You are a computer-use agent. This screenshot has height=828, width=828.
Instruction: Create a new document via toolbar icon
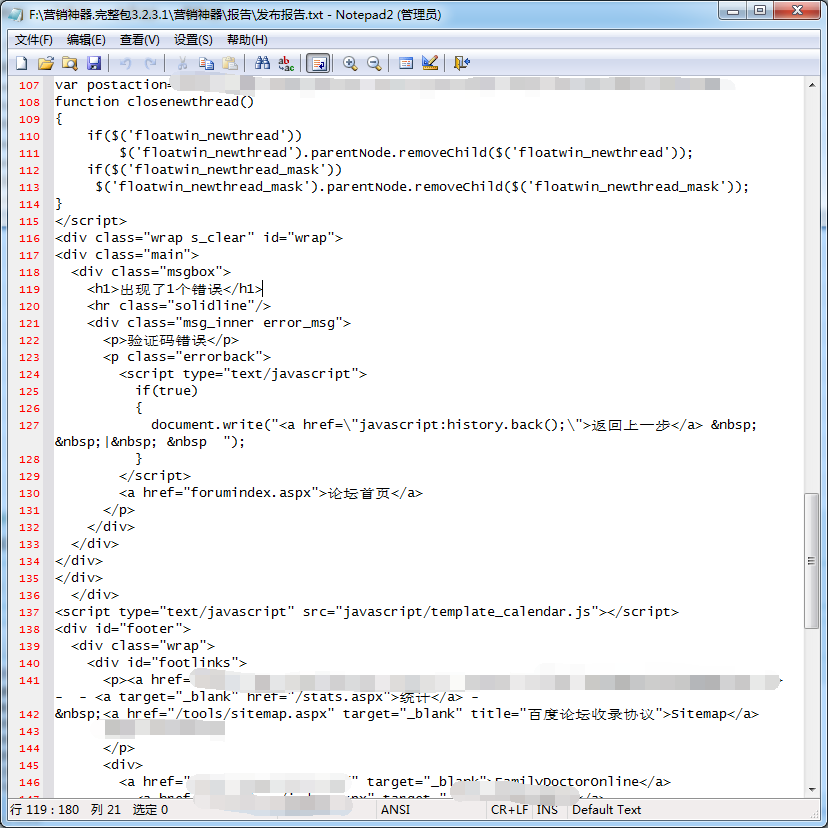coord(21,63)
